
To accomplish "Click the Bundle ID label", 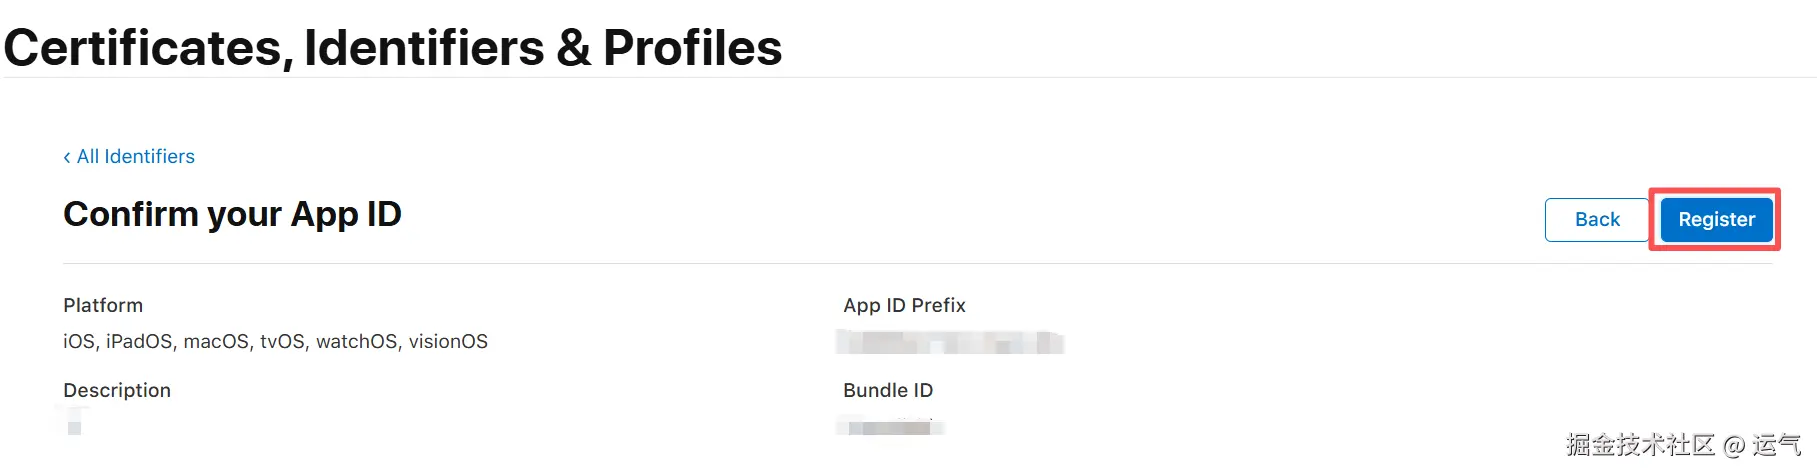I will [x=888, y=390].
